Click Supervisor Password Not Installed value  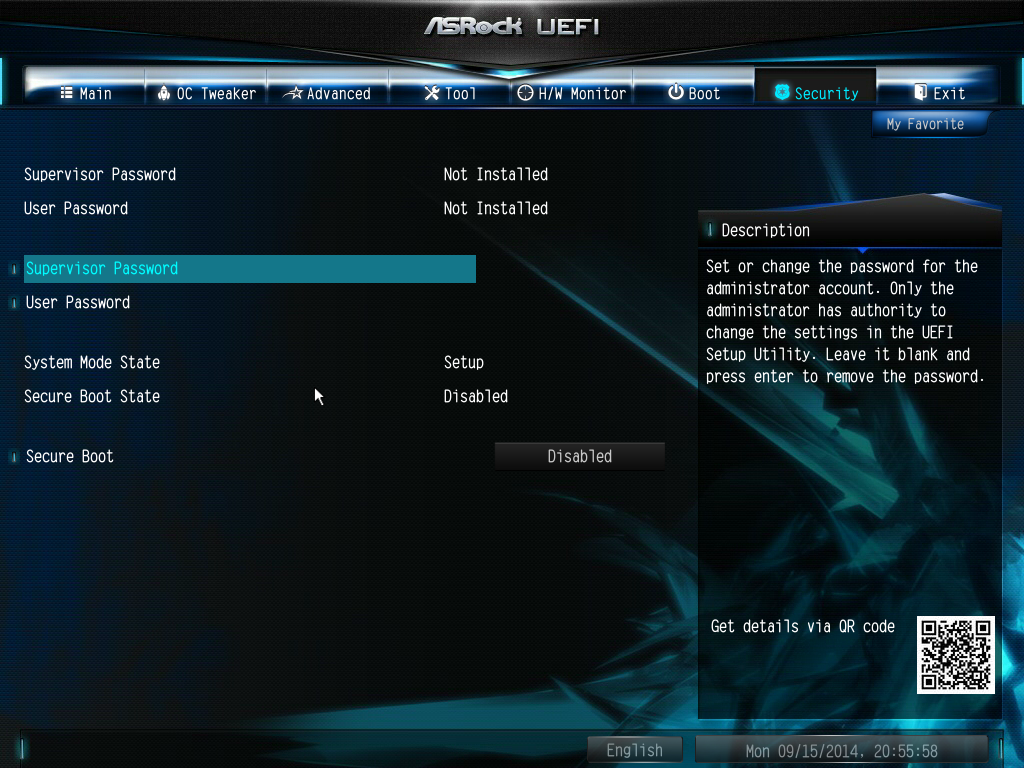(x=496, y=174)
